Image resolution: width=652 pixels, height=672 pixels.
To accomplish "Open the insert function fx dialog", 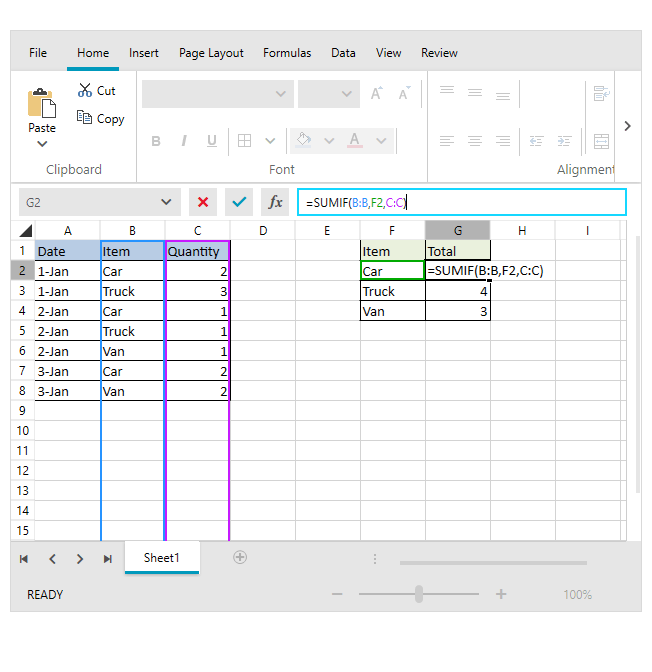I will pyautogui.click(x=275, y=202).
